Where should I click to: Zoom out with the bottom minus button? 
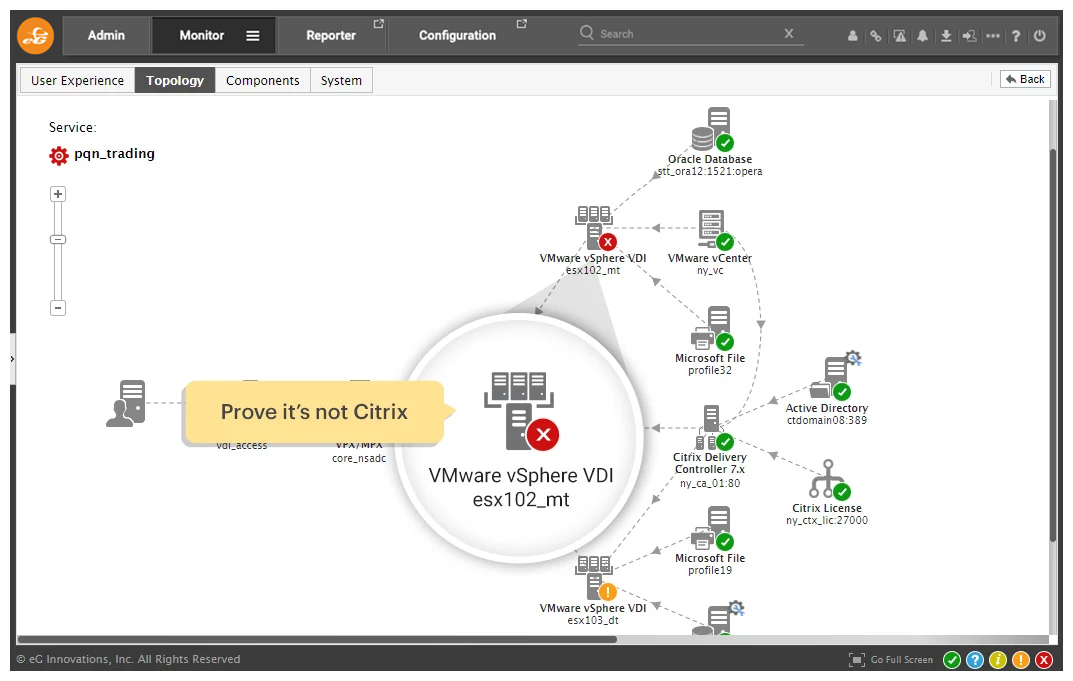click(x=58, y=308)
